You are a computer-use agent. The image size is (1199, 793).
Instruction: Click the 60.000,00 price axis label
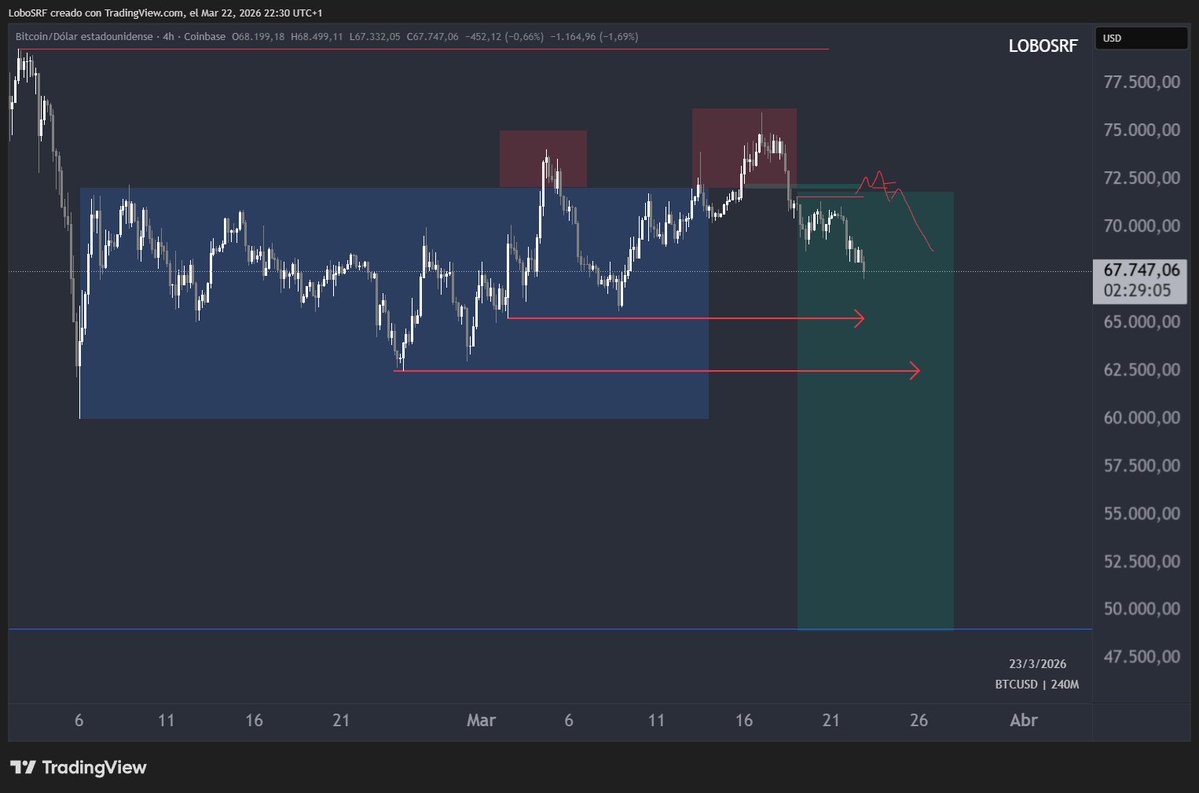coord(1142,418)
